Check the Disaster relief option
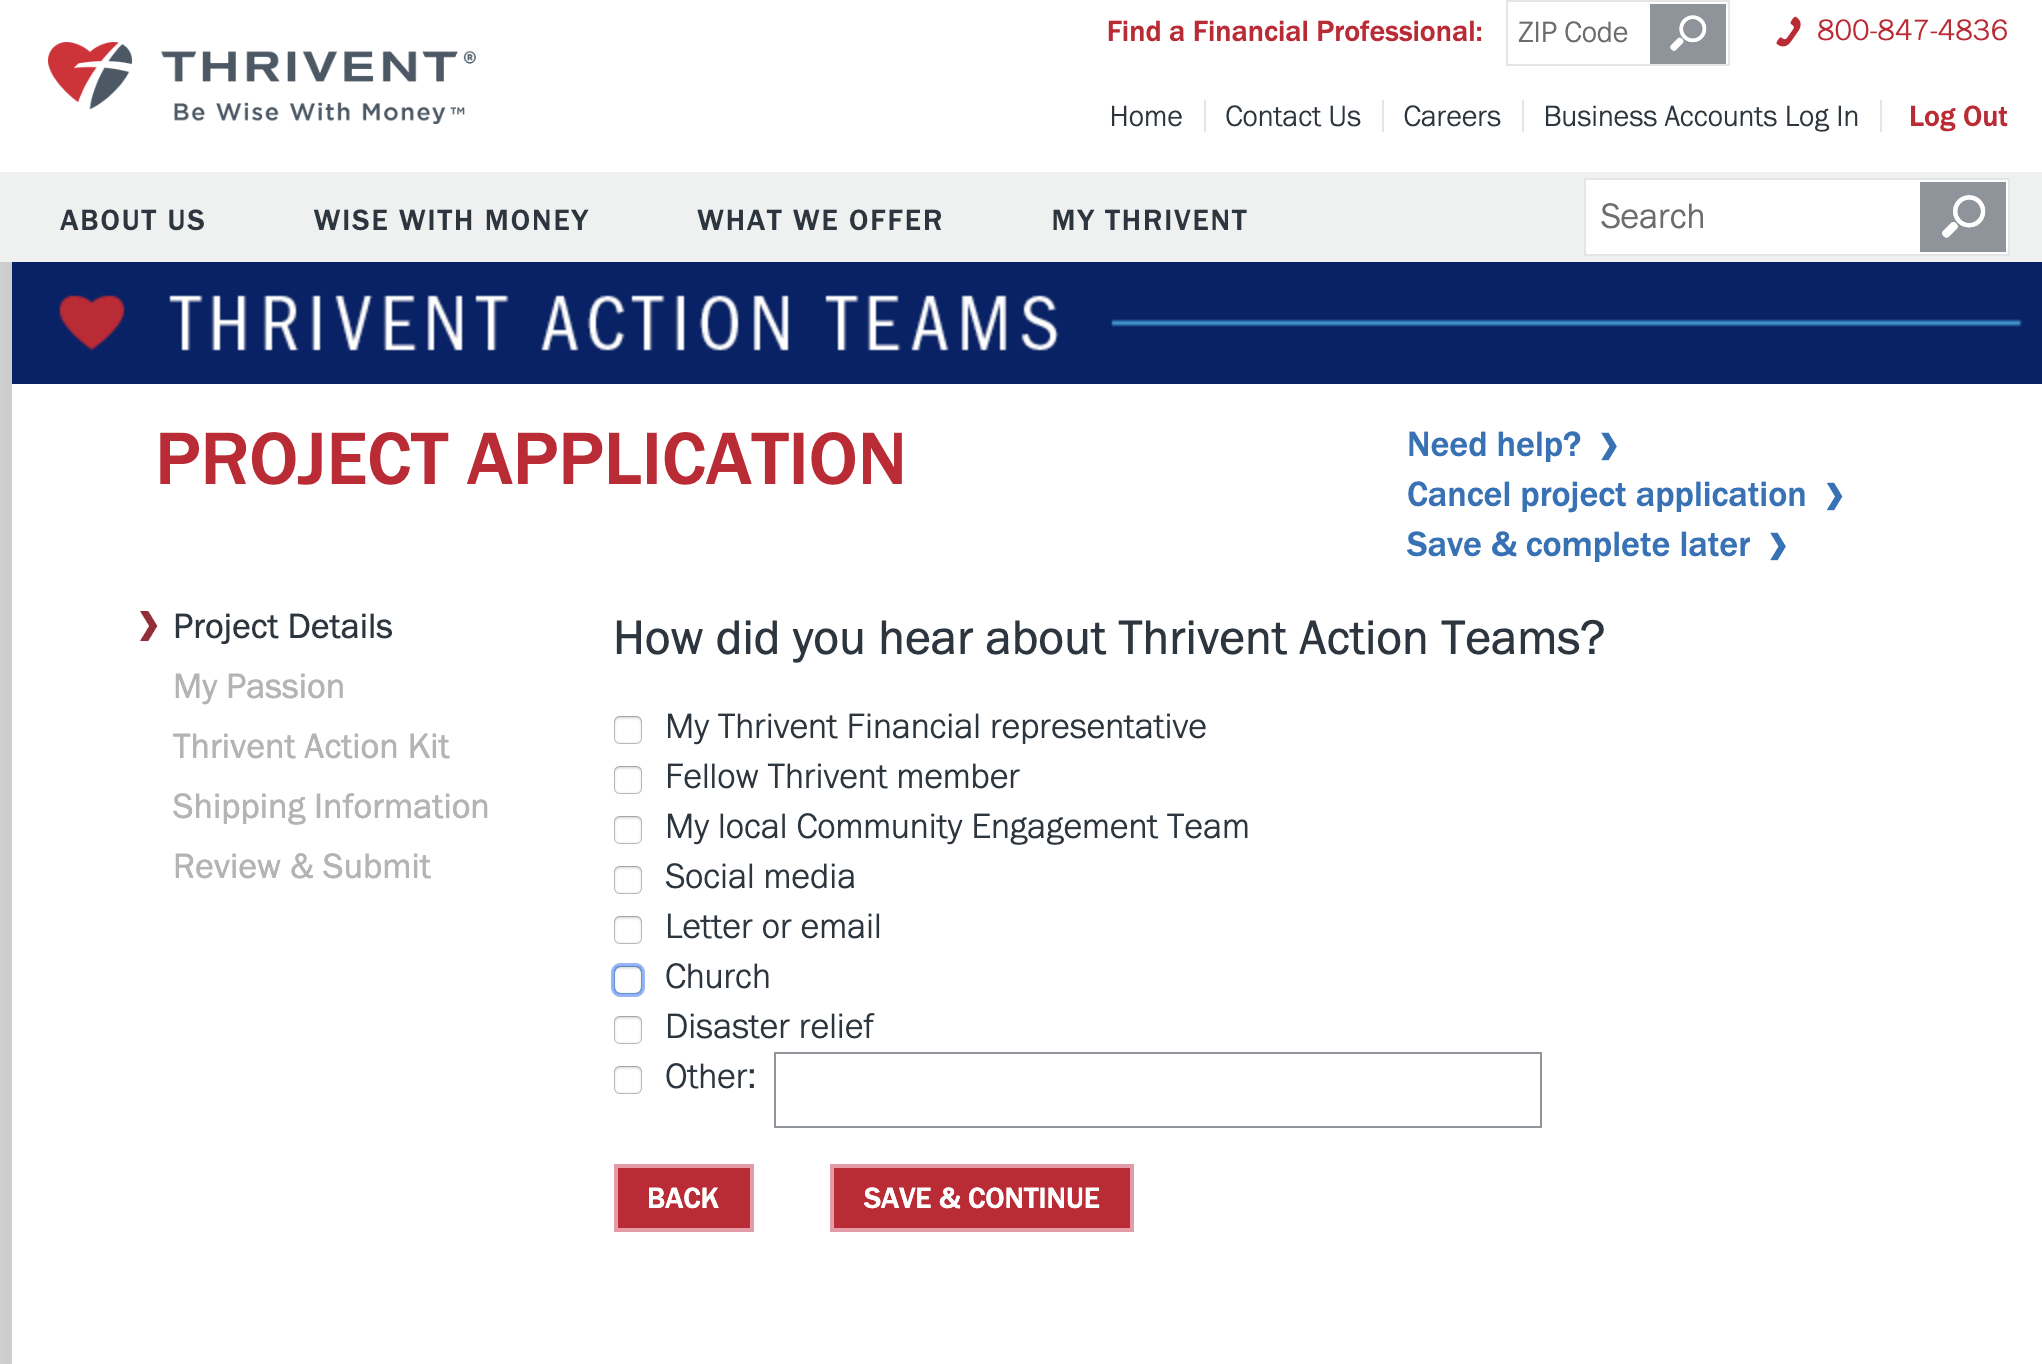 tap(628, 1030)
